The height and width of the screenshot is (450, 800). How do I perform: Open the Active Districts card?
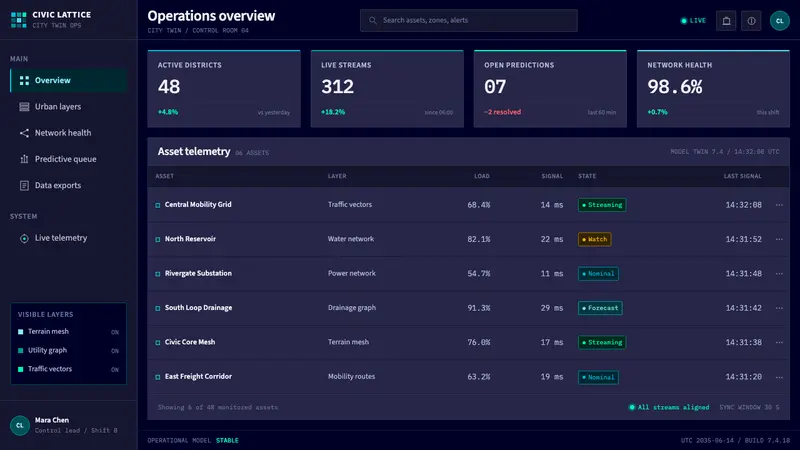tap(224, 89)
